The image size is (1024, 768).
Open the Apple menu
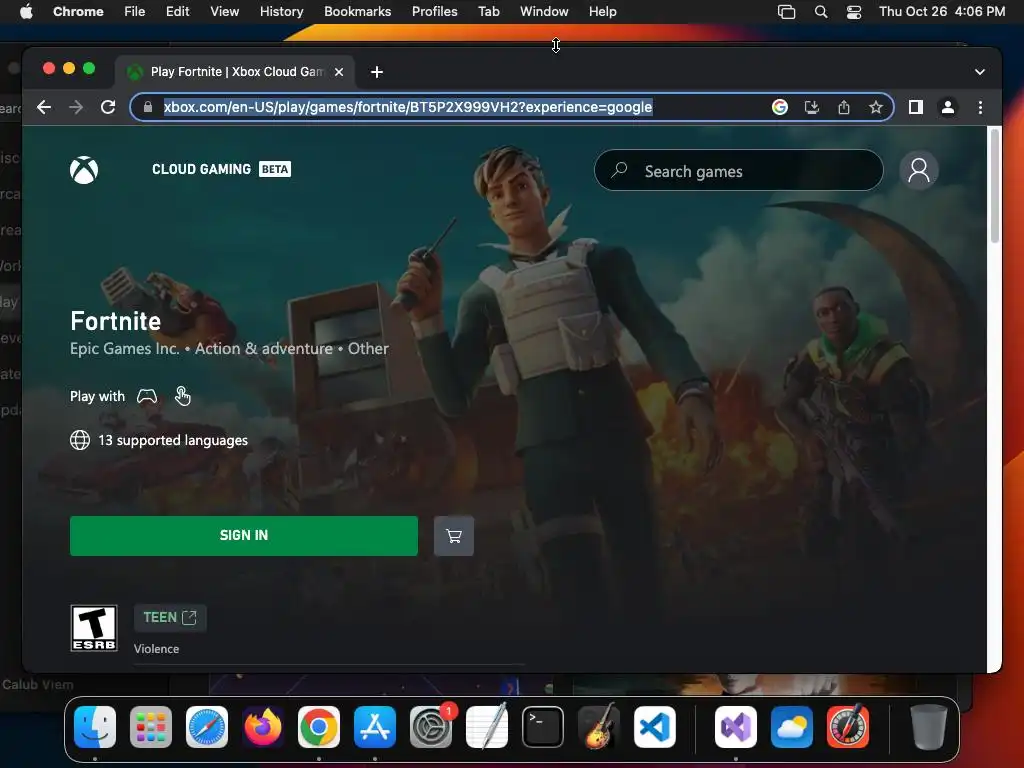(25, 12)
